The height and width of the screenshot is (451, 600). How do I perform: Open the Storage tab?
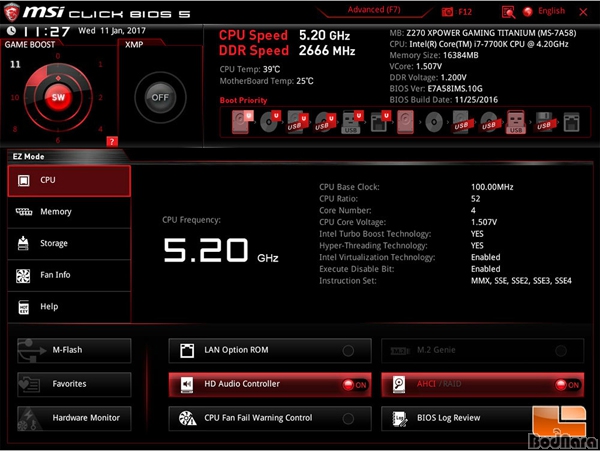[x=69, y=244]
